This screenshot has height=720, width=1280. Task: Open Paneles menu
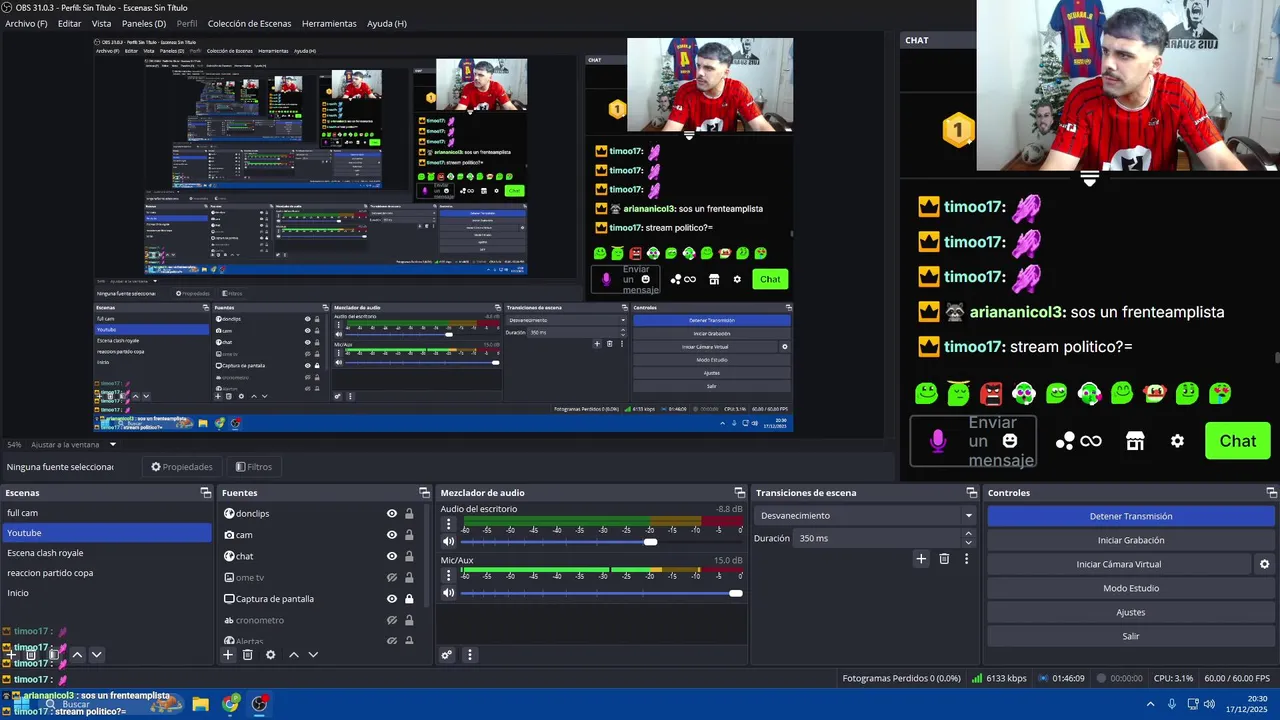[x=144, y=23]
